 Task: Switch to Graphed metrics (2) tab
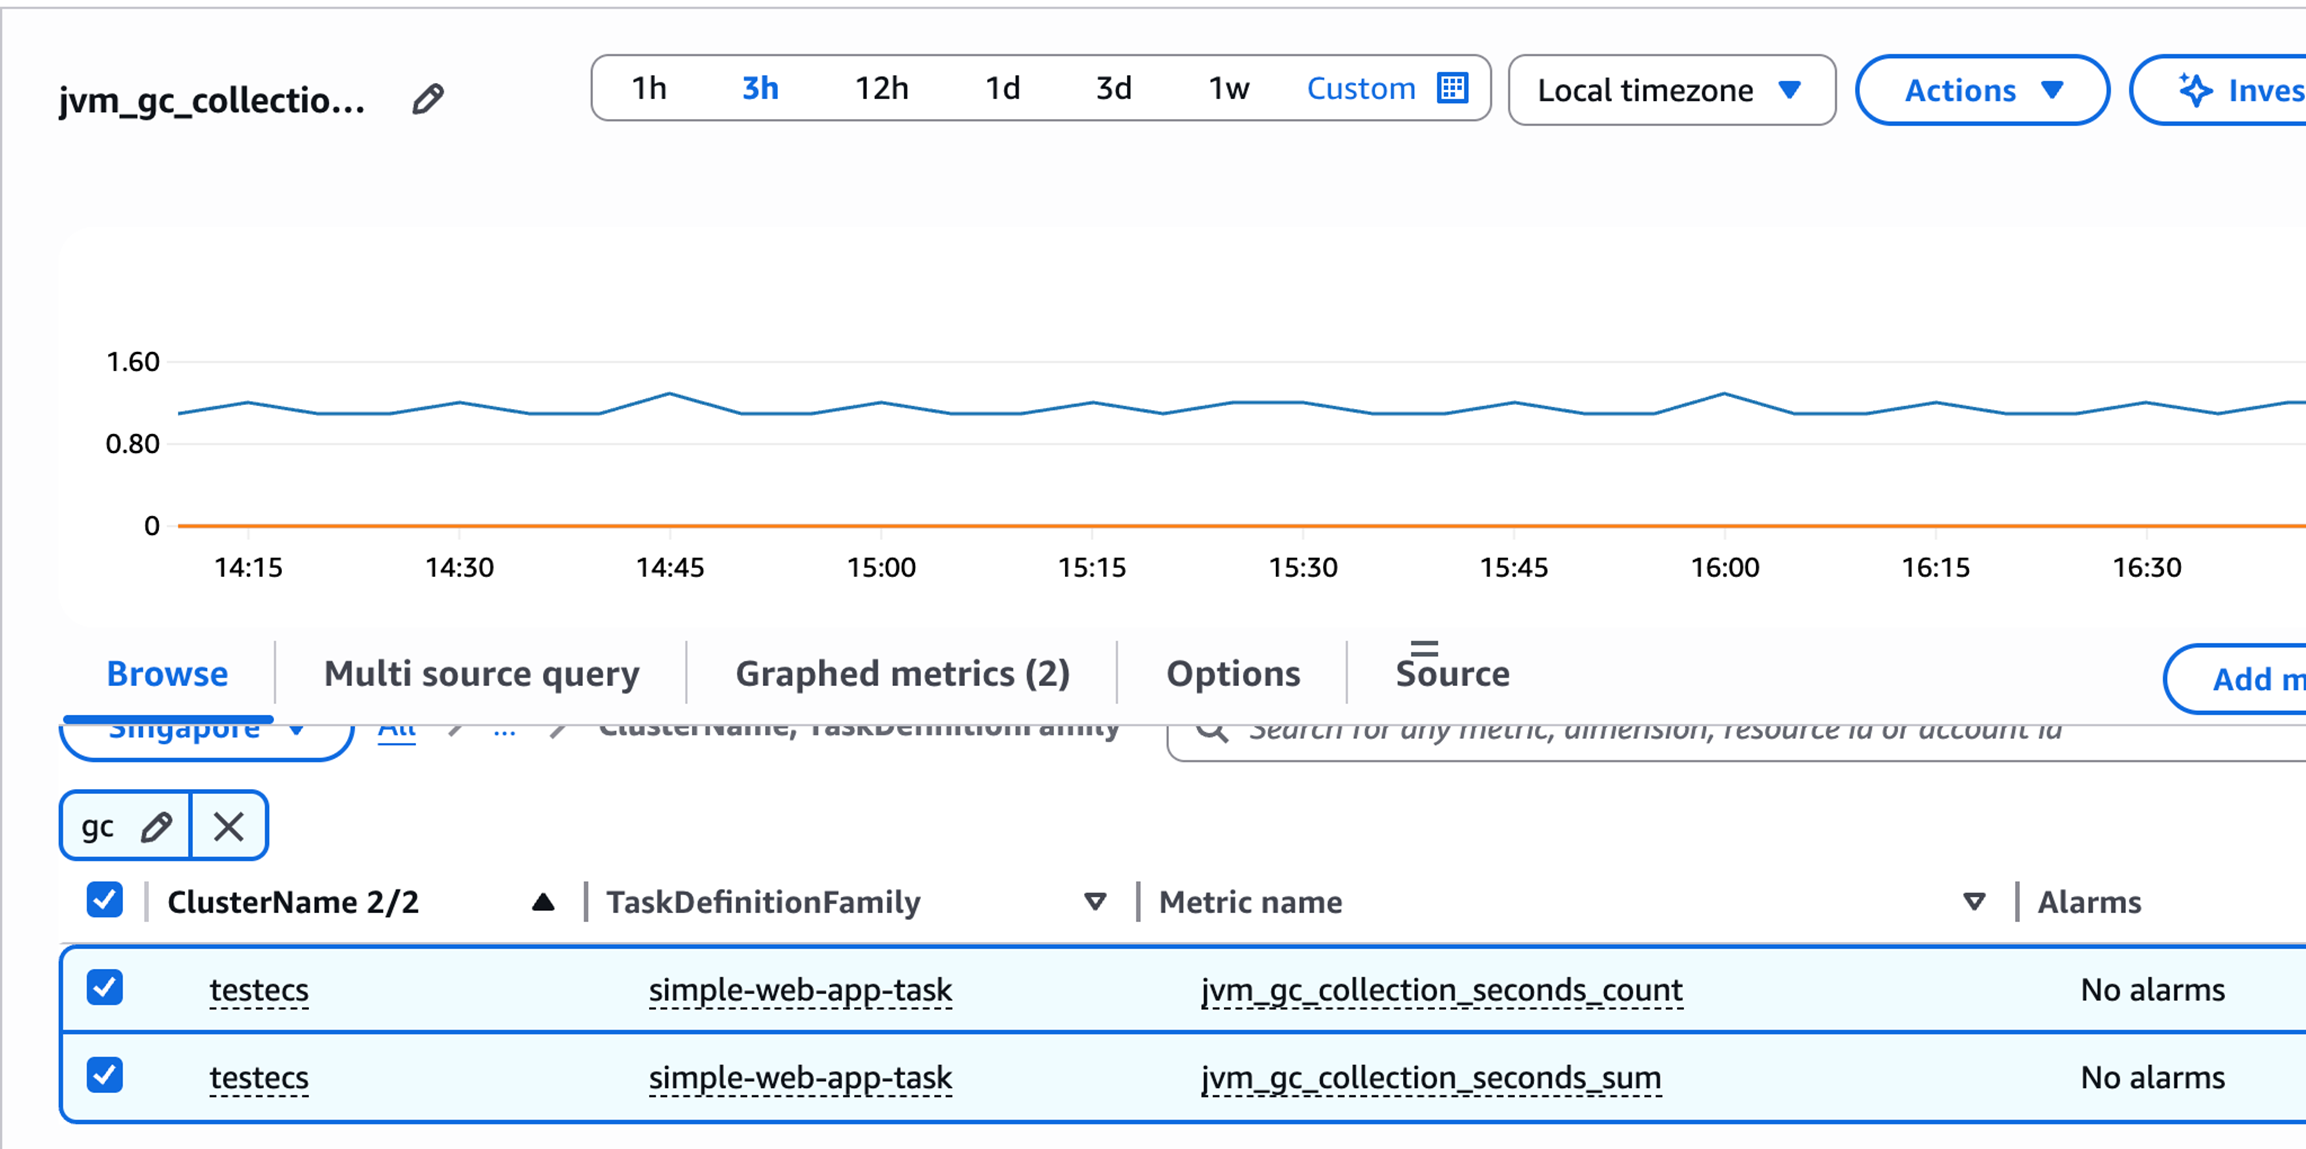click(902, 674)
